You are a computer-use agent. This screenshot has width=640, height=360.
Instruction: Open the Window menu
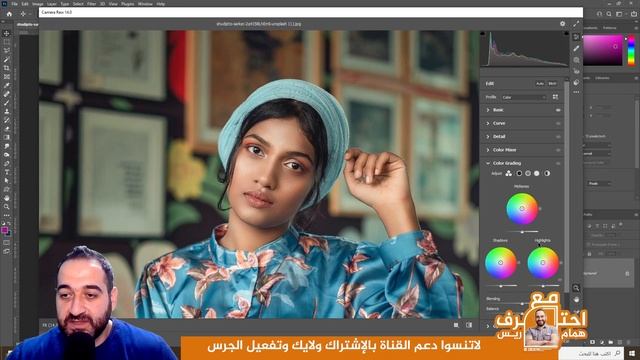click(x=145, y=4)
